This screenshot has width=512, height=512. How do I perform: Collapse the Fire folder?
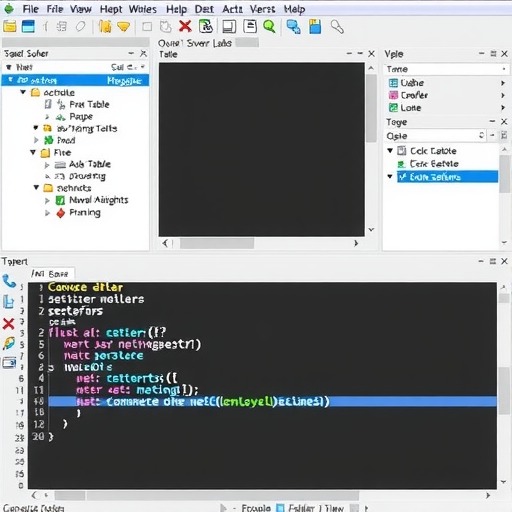[33, 152]
